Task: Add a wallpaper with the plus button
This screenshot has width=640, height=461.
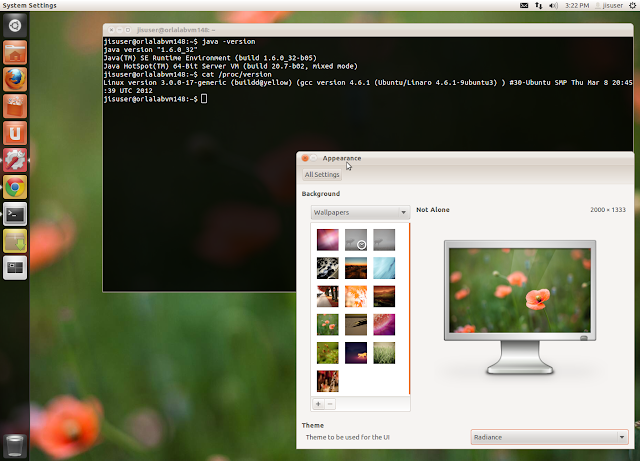Action: [x=318, y=404]
